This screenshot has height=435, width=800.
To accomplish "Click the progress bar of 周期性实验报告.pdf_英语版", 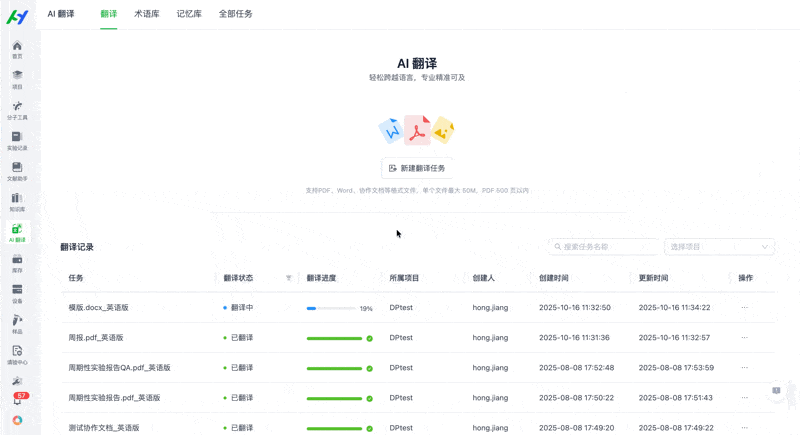I will (x=334, y=398).
